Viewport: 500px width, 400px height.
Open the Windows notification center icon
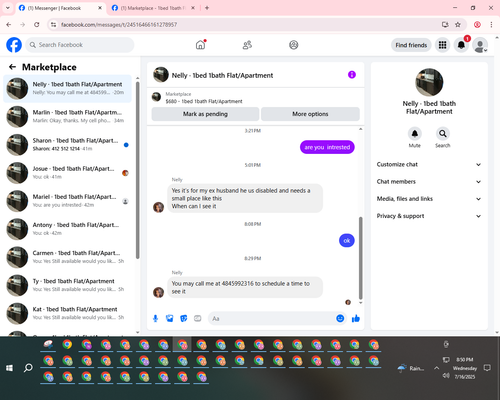coord(487,368)
